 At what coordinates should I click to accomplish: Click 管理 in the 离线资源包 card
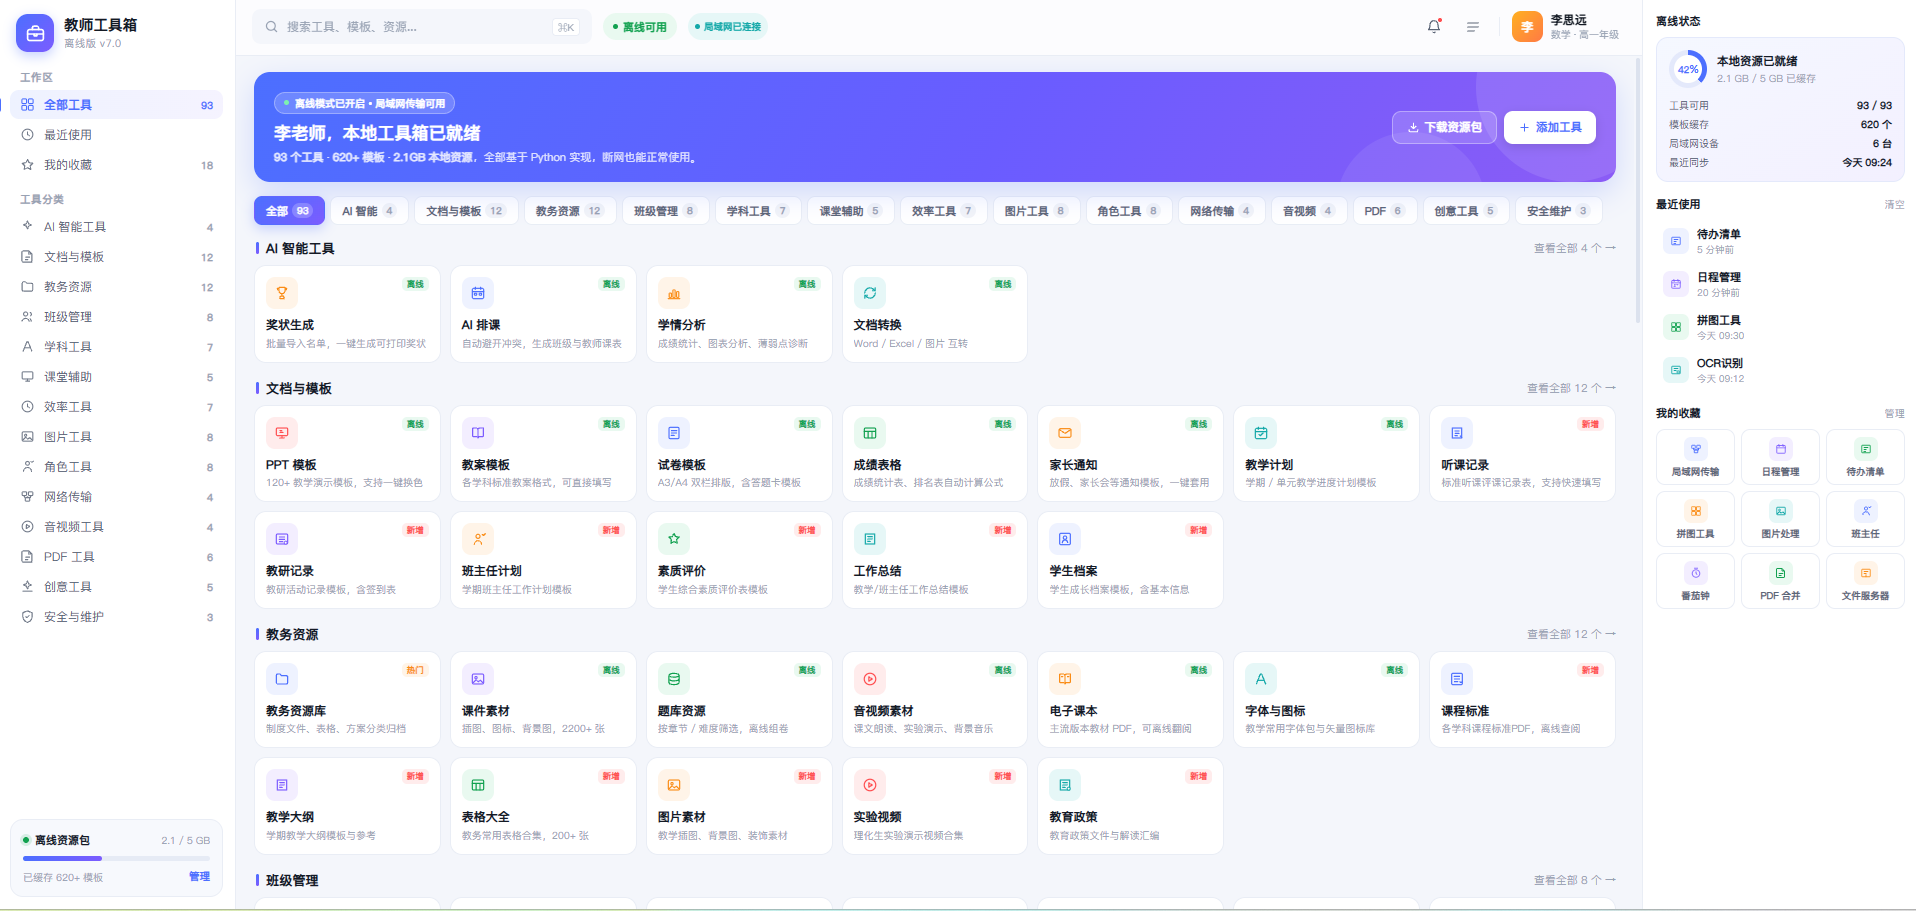pos(200,877)
